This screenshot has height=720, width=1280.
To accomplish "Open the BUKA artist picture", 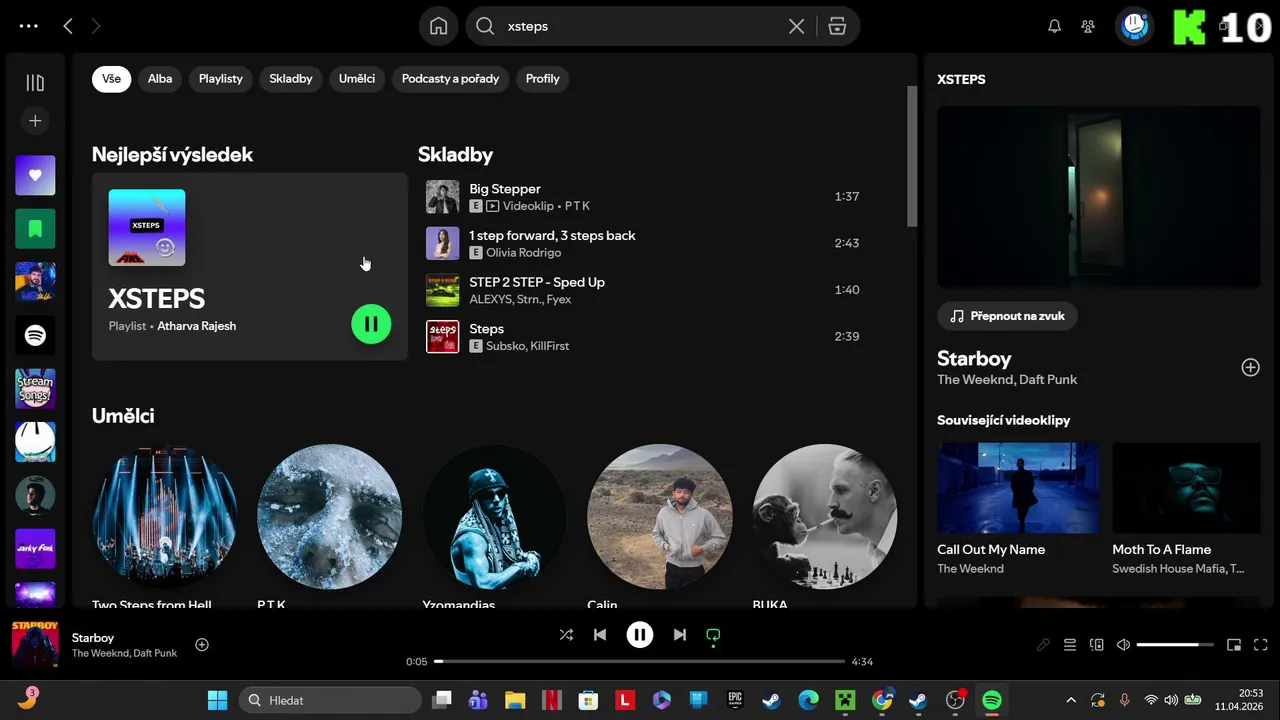I will (x=825, y=517).
